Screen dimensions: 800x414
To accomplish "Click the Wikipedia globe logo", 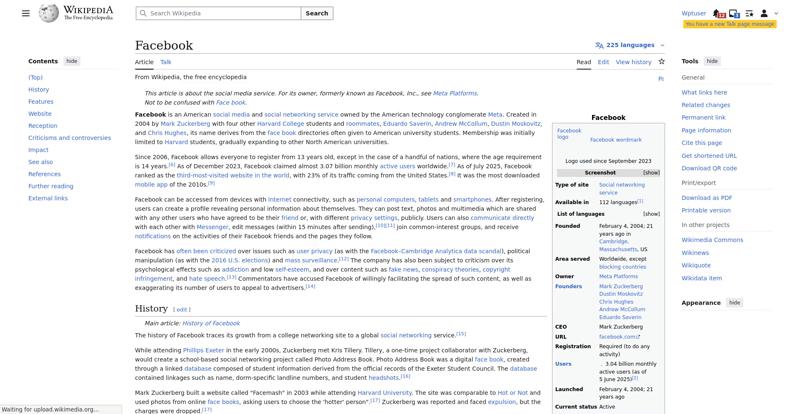I will [49, 13].
